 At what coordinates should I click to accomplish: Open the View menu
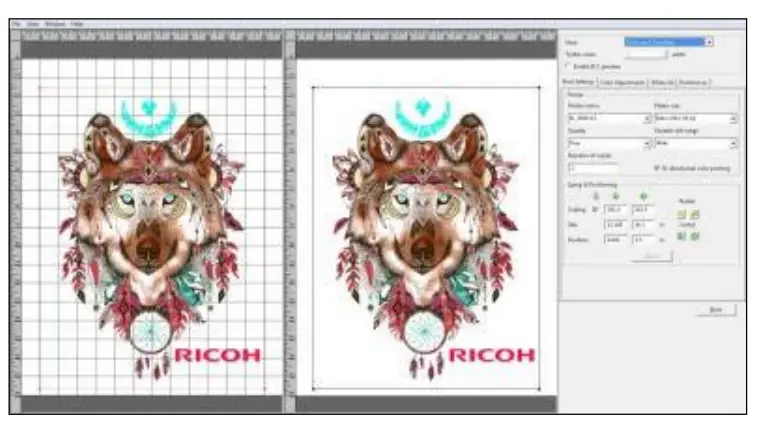click(x=33, y=24)
